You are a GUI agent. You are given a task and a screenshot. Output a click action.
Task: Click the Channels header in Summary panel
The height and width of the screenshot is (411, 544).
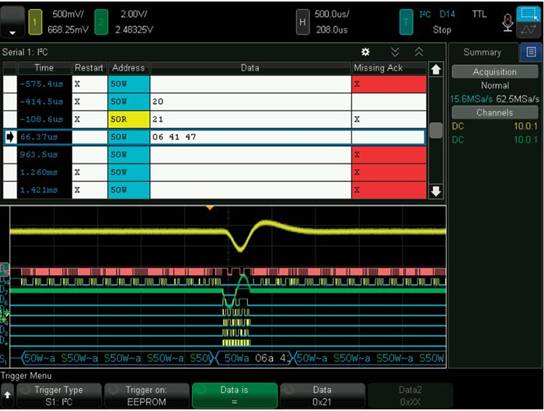point(495,113)
